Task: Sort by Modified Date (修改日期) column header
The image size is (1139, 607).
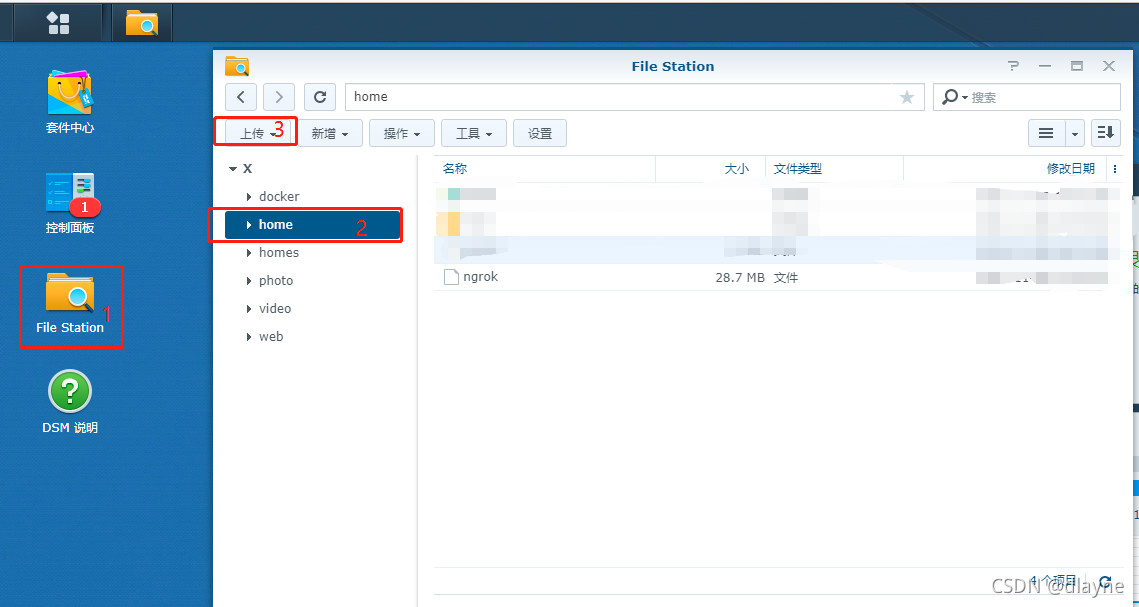Action: tap(1006, 168)
